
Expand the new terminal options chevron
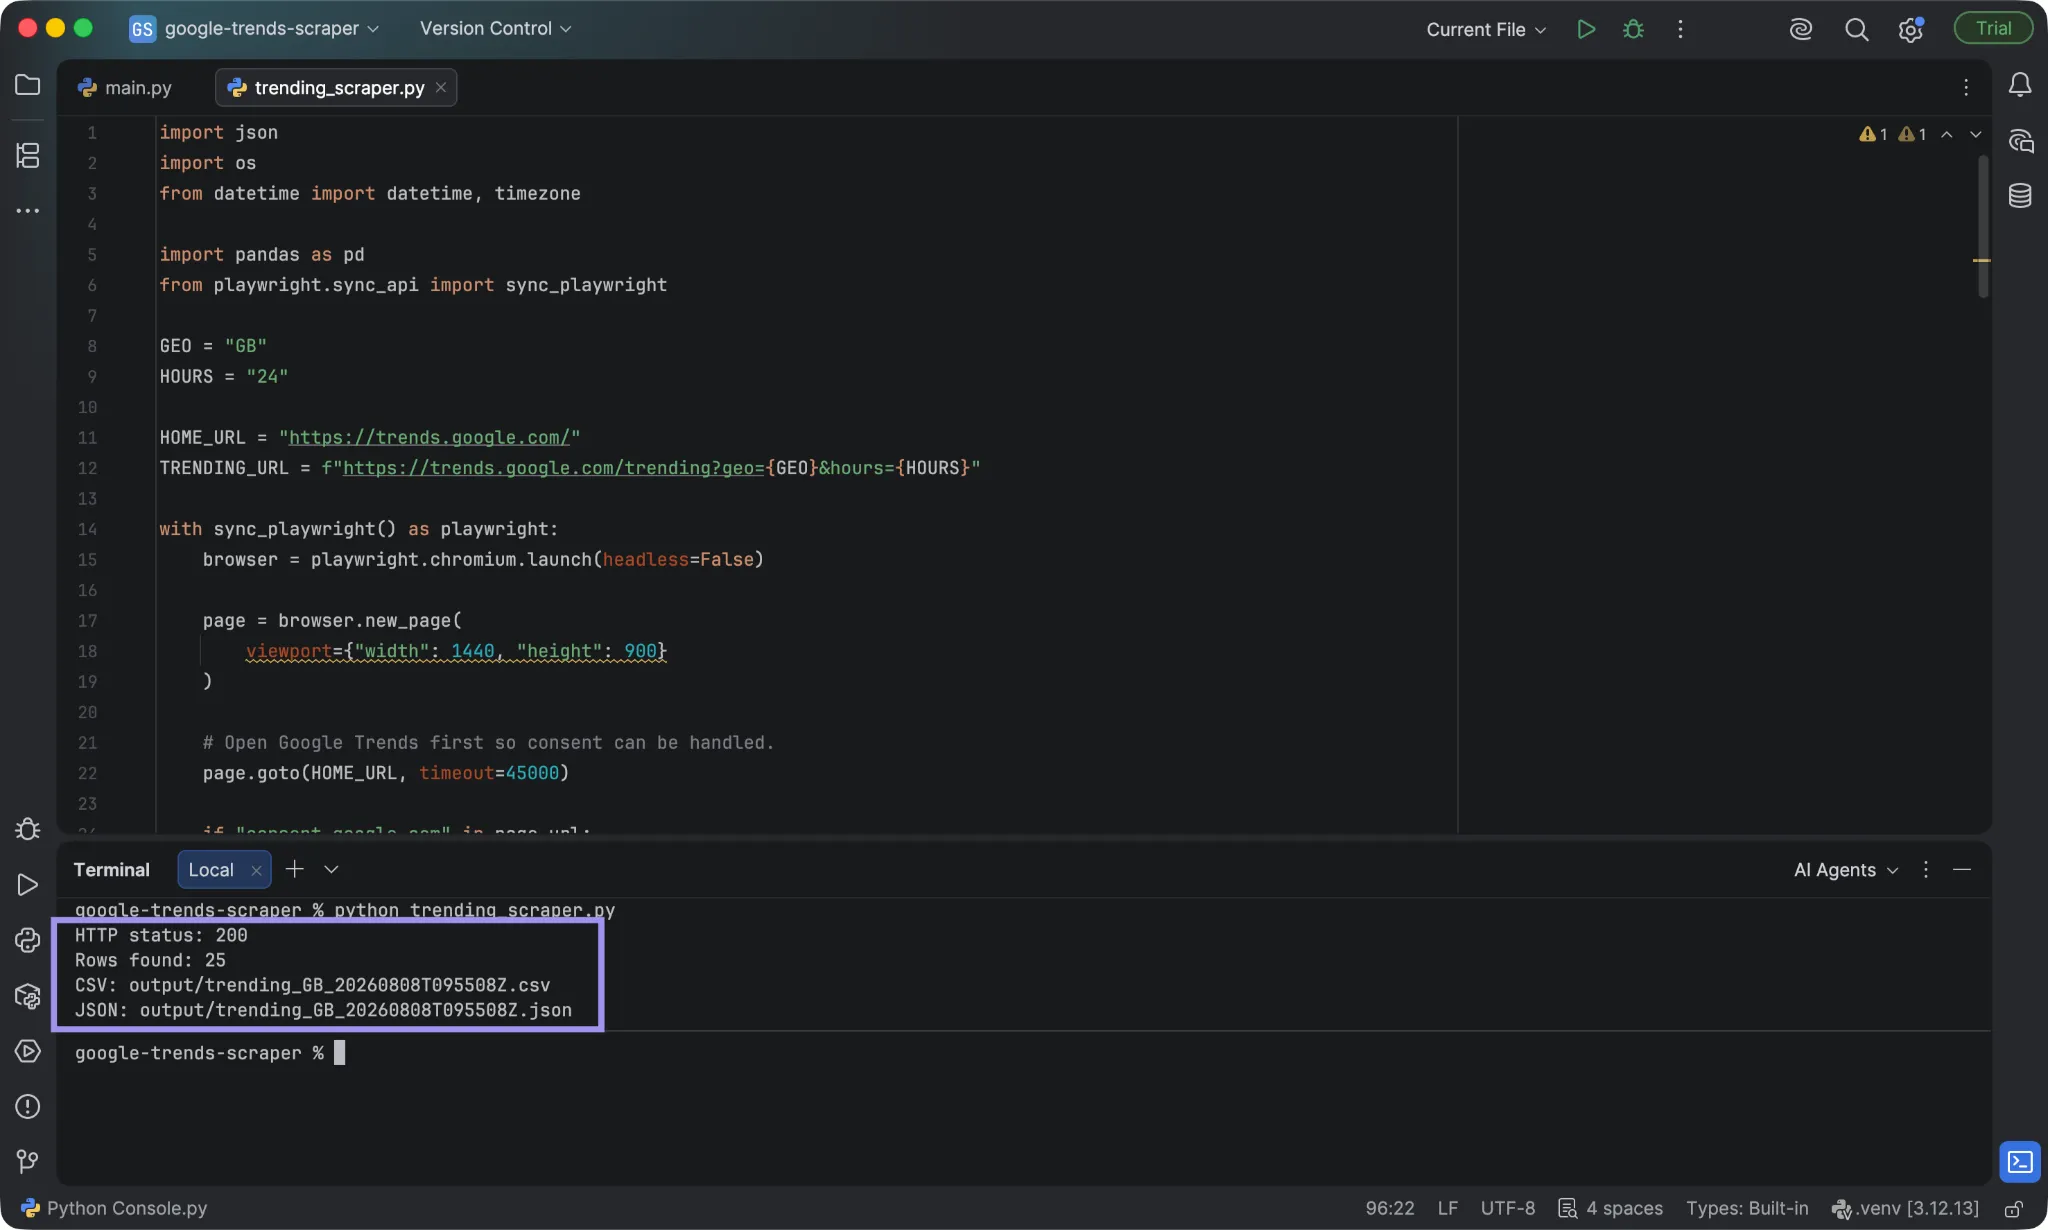[x=331, y=869]
